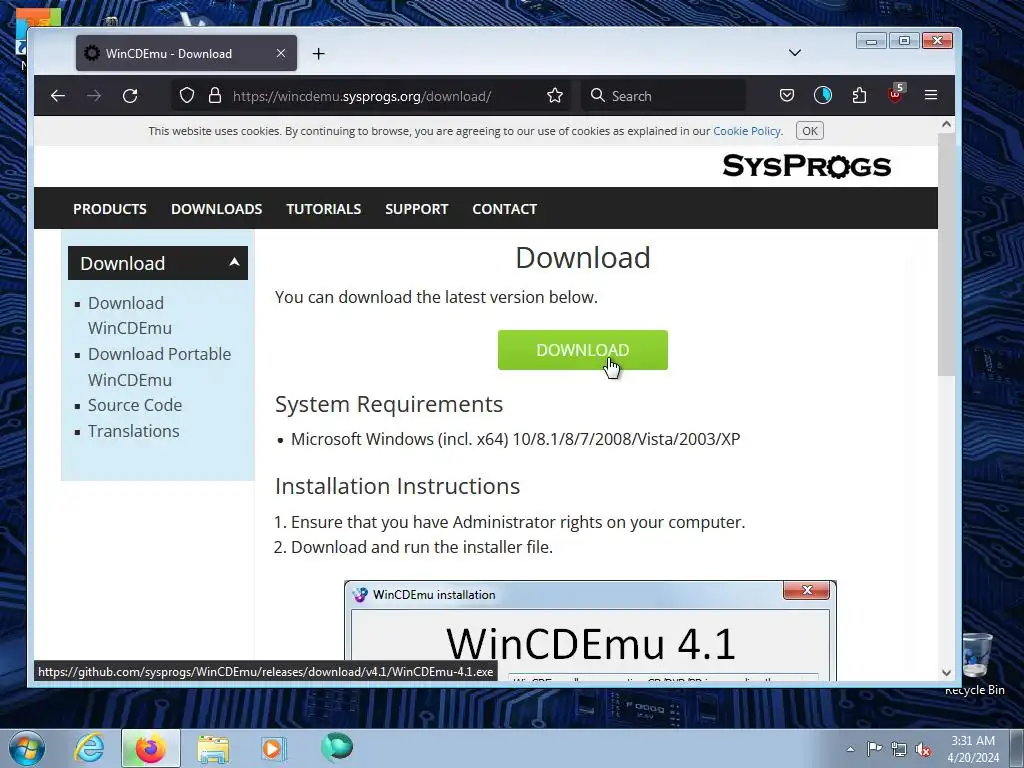Open the Source Code sidebar link

pyautogui.click(x=135, y=405)
